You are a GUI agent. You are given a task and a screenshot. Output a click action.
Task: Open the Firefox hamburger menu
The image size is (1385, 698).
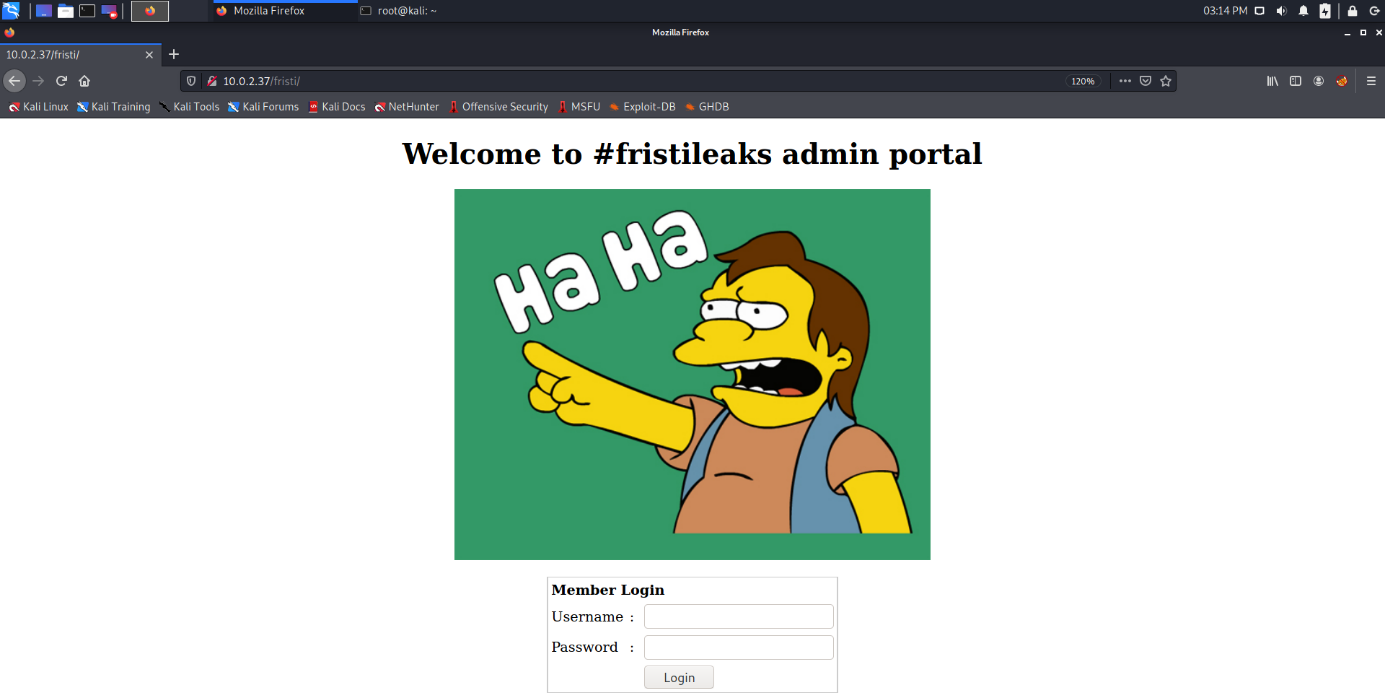pyautogui.click(x=1371, y=81)
